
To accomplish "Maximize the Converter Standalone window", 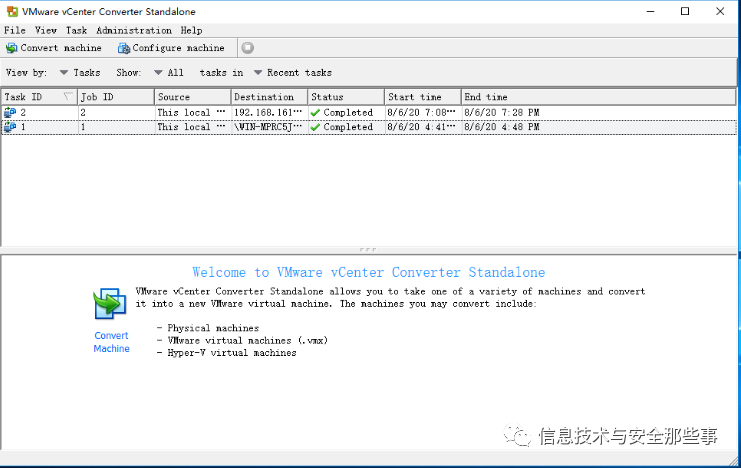I will 685,11.
